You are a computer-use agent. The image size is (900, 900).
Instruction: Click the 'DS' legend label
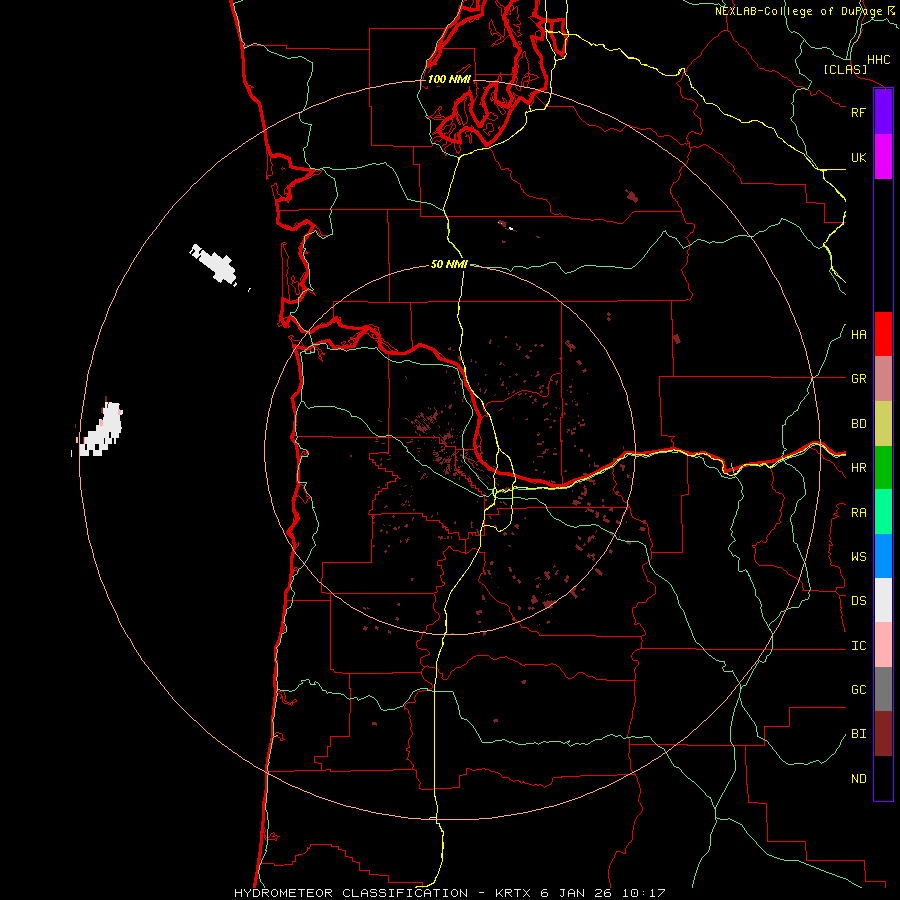[858, 601]
